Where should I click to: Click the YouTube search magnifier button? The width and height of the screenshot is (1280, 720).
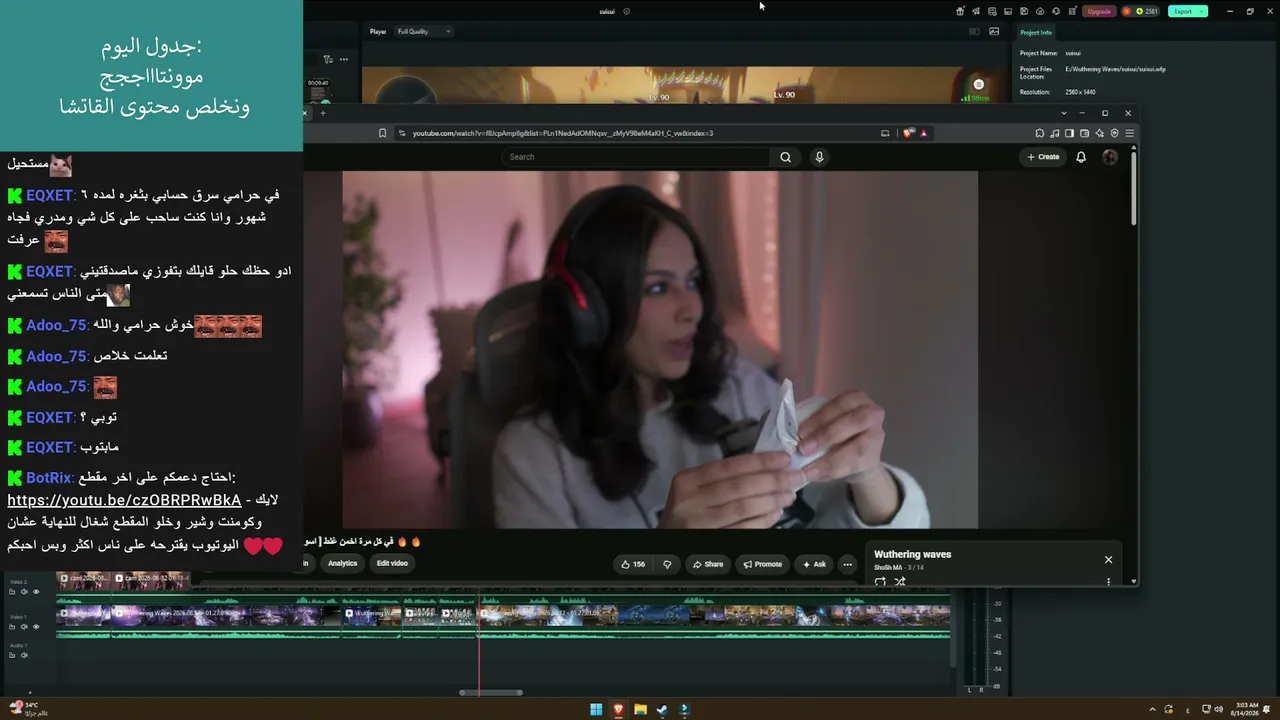785,157
